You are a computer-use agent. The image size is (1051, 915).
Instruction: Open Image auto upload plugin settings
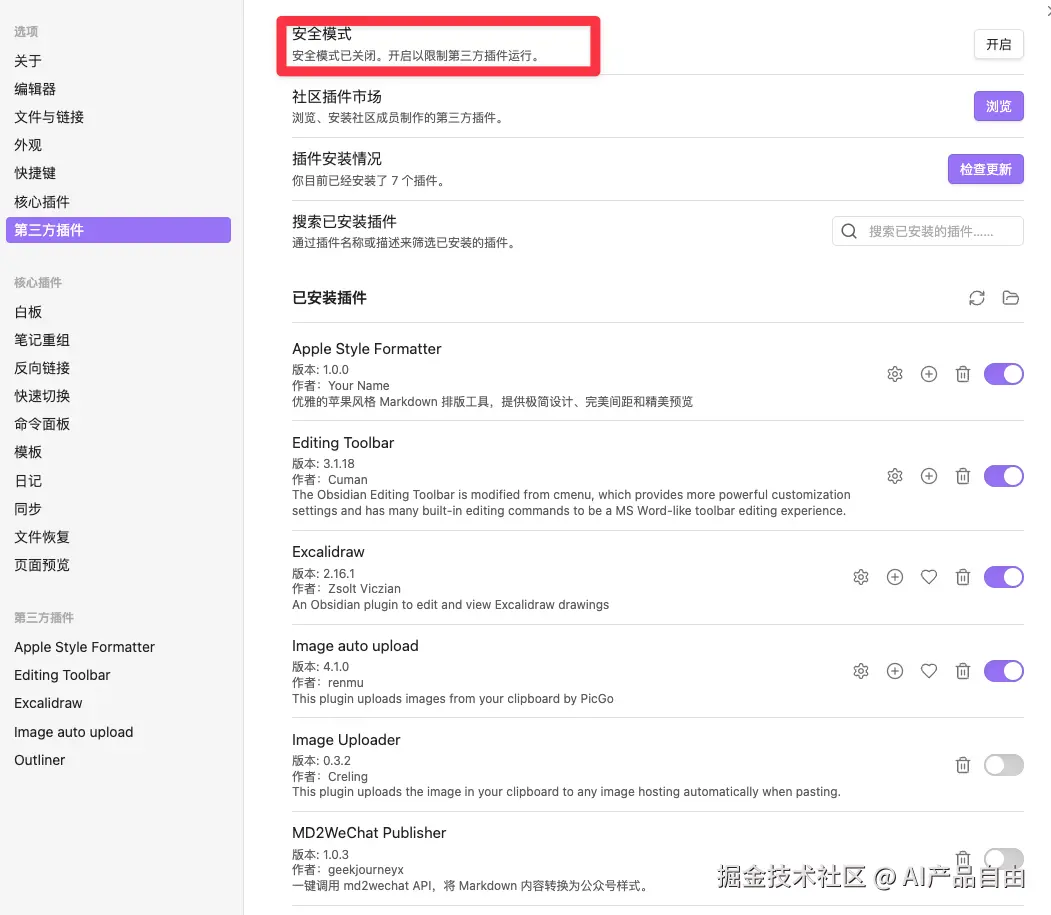[861, 671]
